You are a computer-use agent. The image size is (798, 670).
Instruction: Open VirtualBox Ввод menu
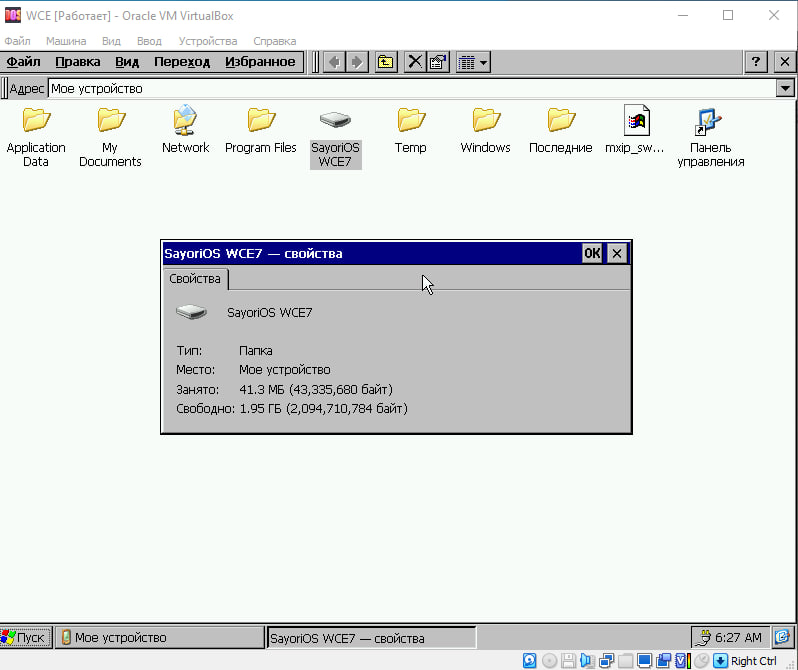point(149,41)
